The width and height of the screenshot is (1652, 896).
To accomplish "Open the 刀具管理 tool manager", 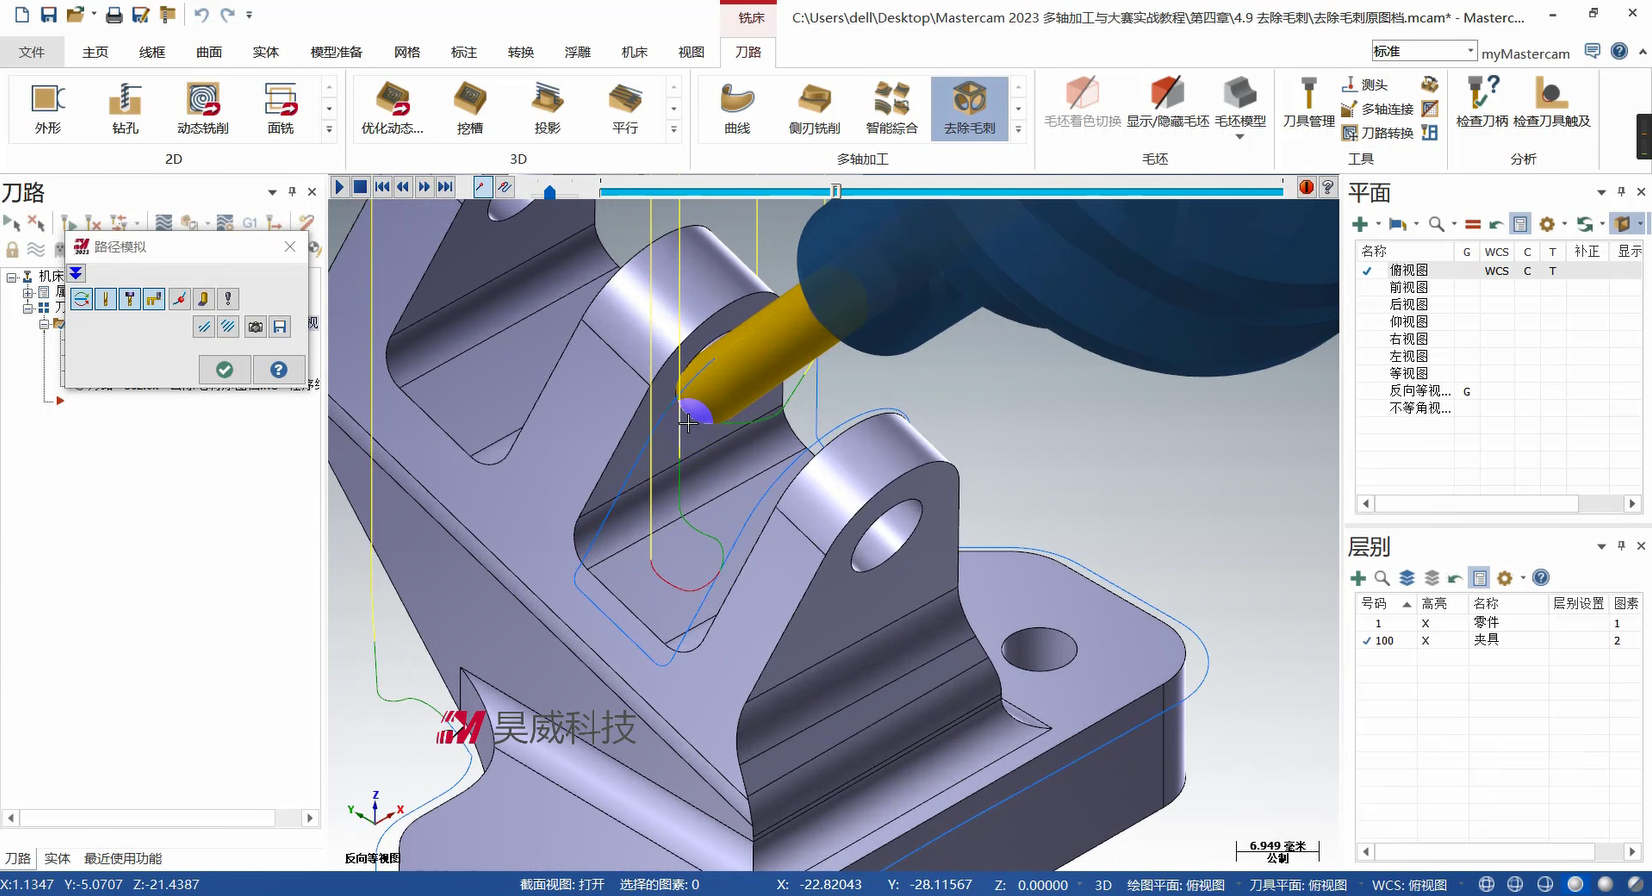I will 1308,104.
